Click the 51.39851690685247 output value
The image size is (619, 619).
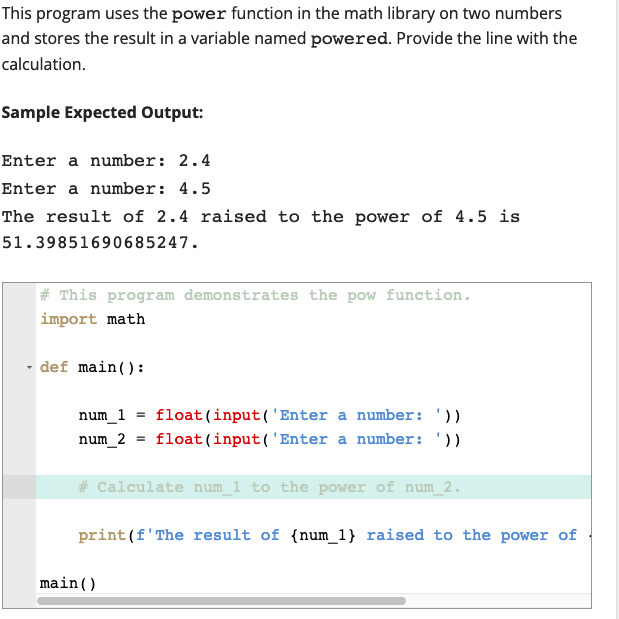pyautogui.click(x=100, y=242)
